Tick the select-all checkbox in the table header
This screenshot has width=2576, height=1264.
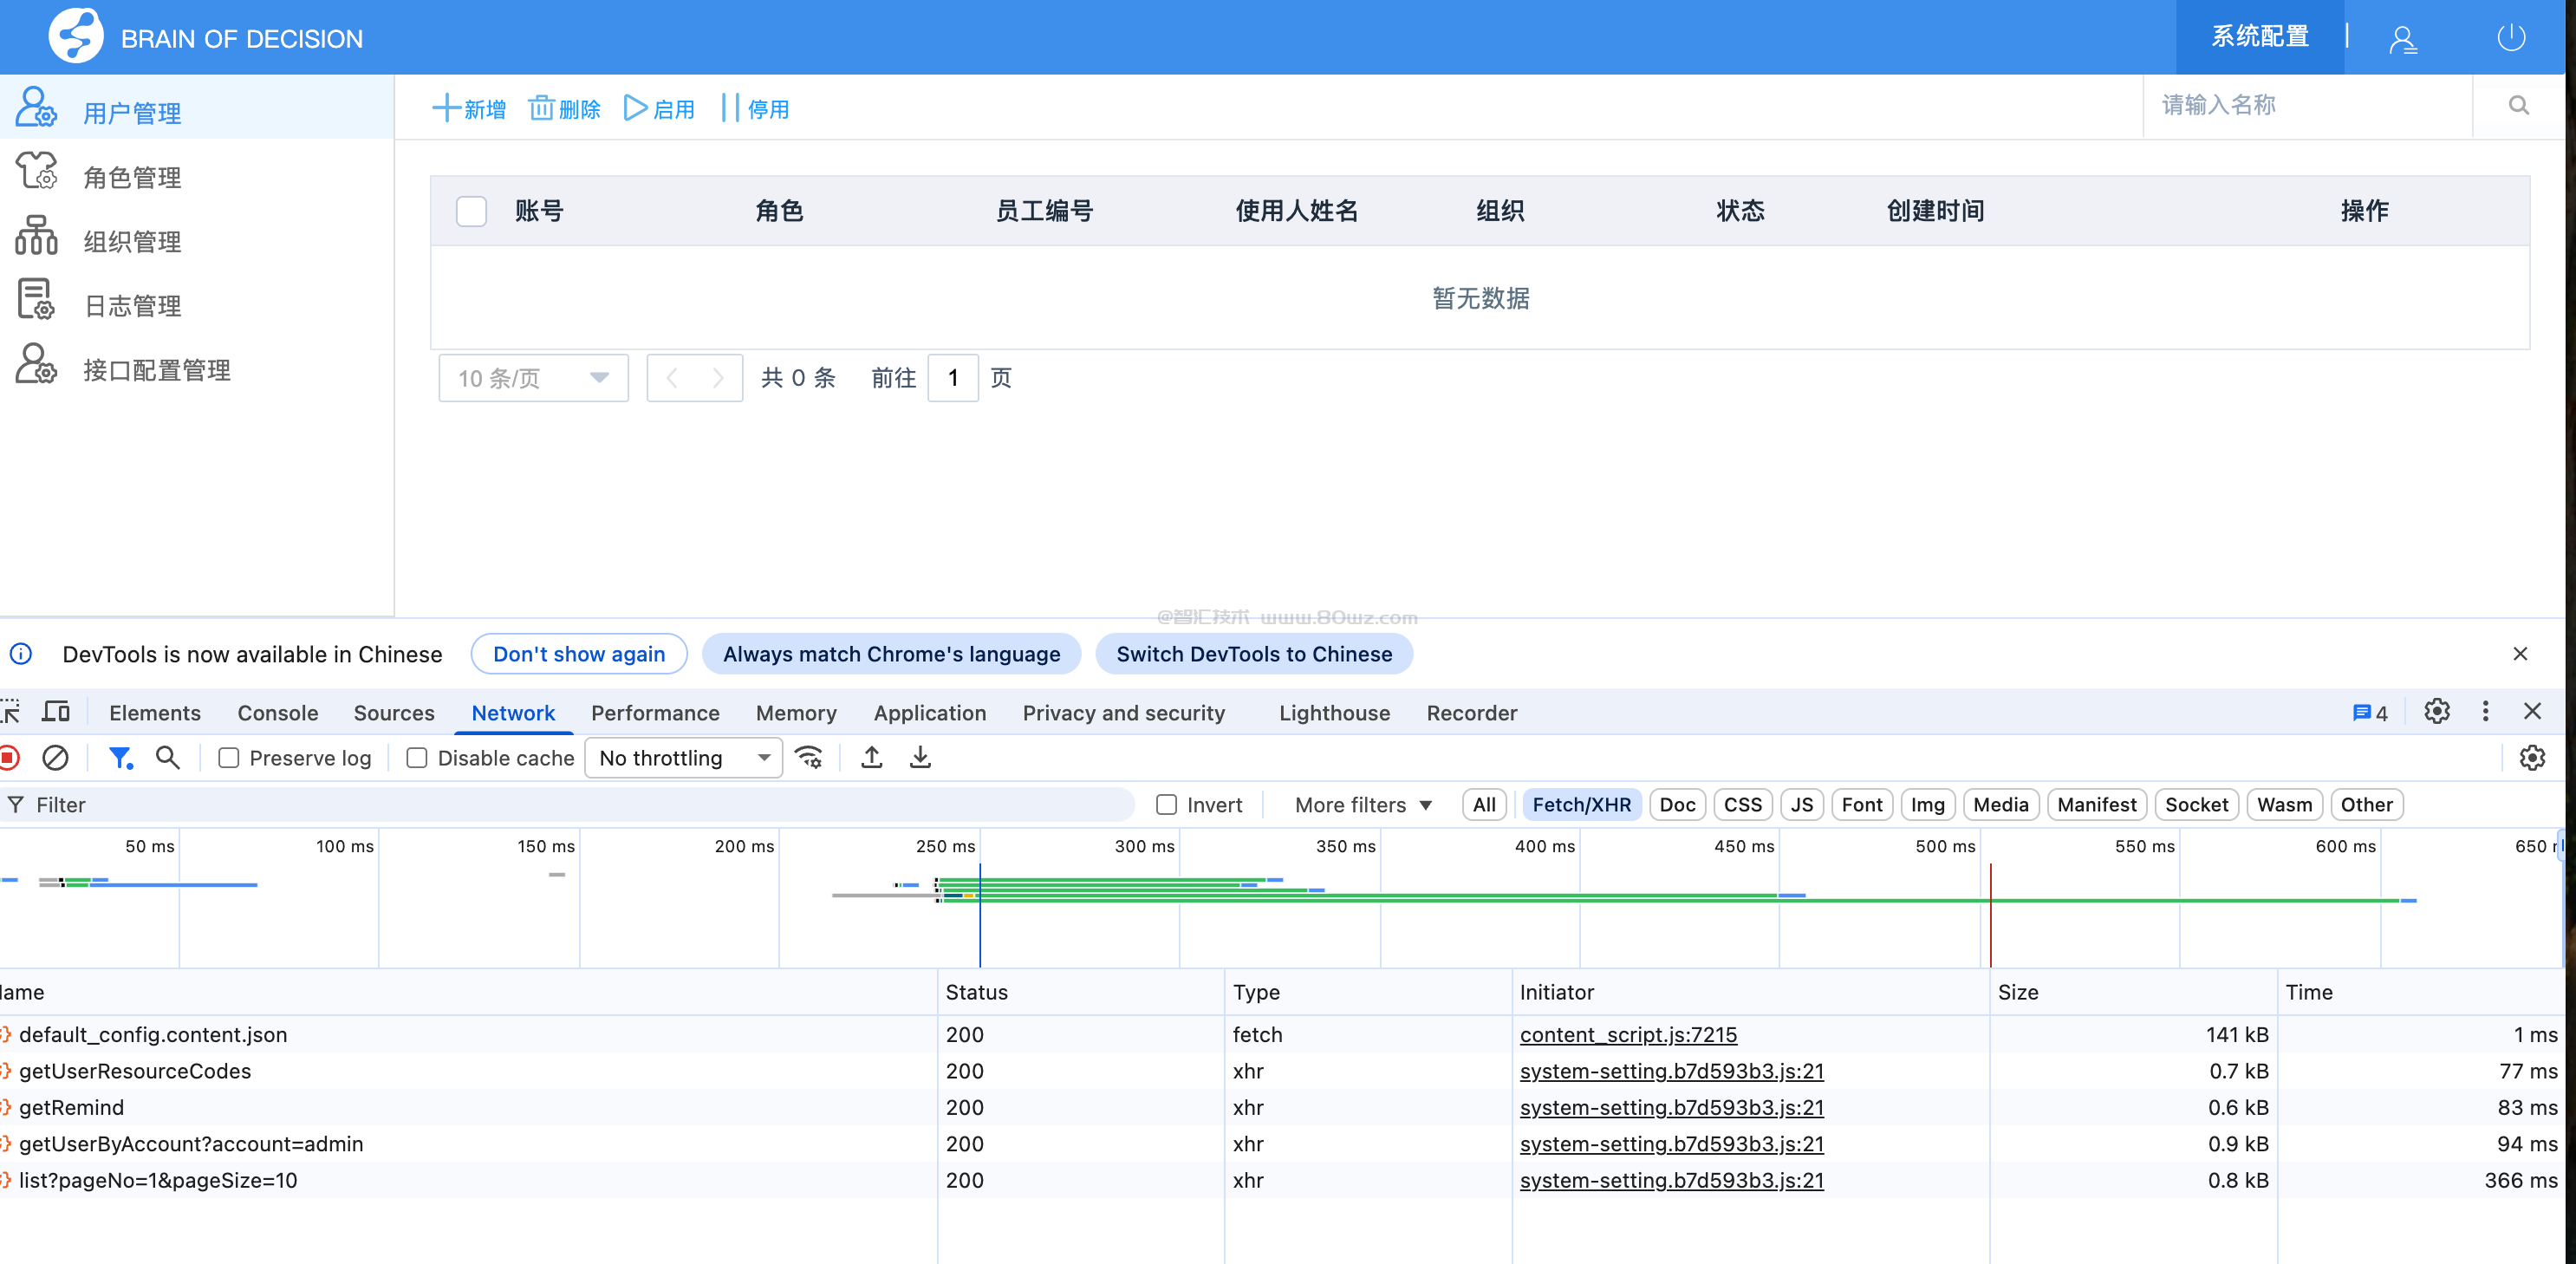coord(471,211)
